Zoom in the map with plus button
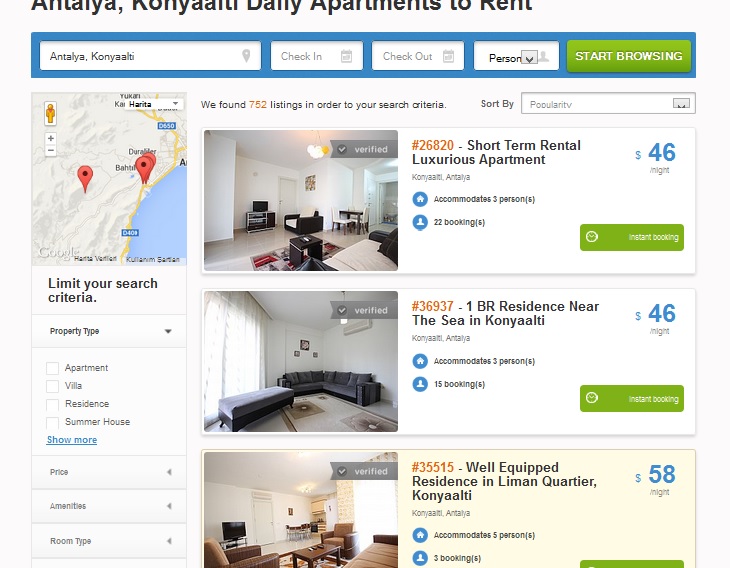Image resolution: width=730 pixels, height=568 pixels. pyautogui.click(x=51, y=138)
